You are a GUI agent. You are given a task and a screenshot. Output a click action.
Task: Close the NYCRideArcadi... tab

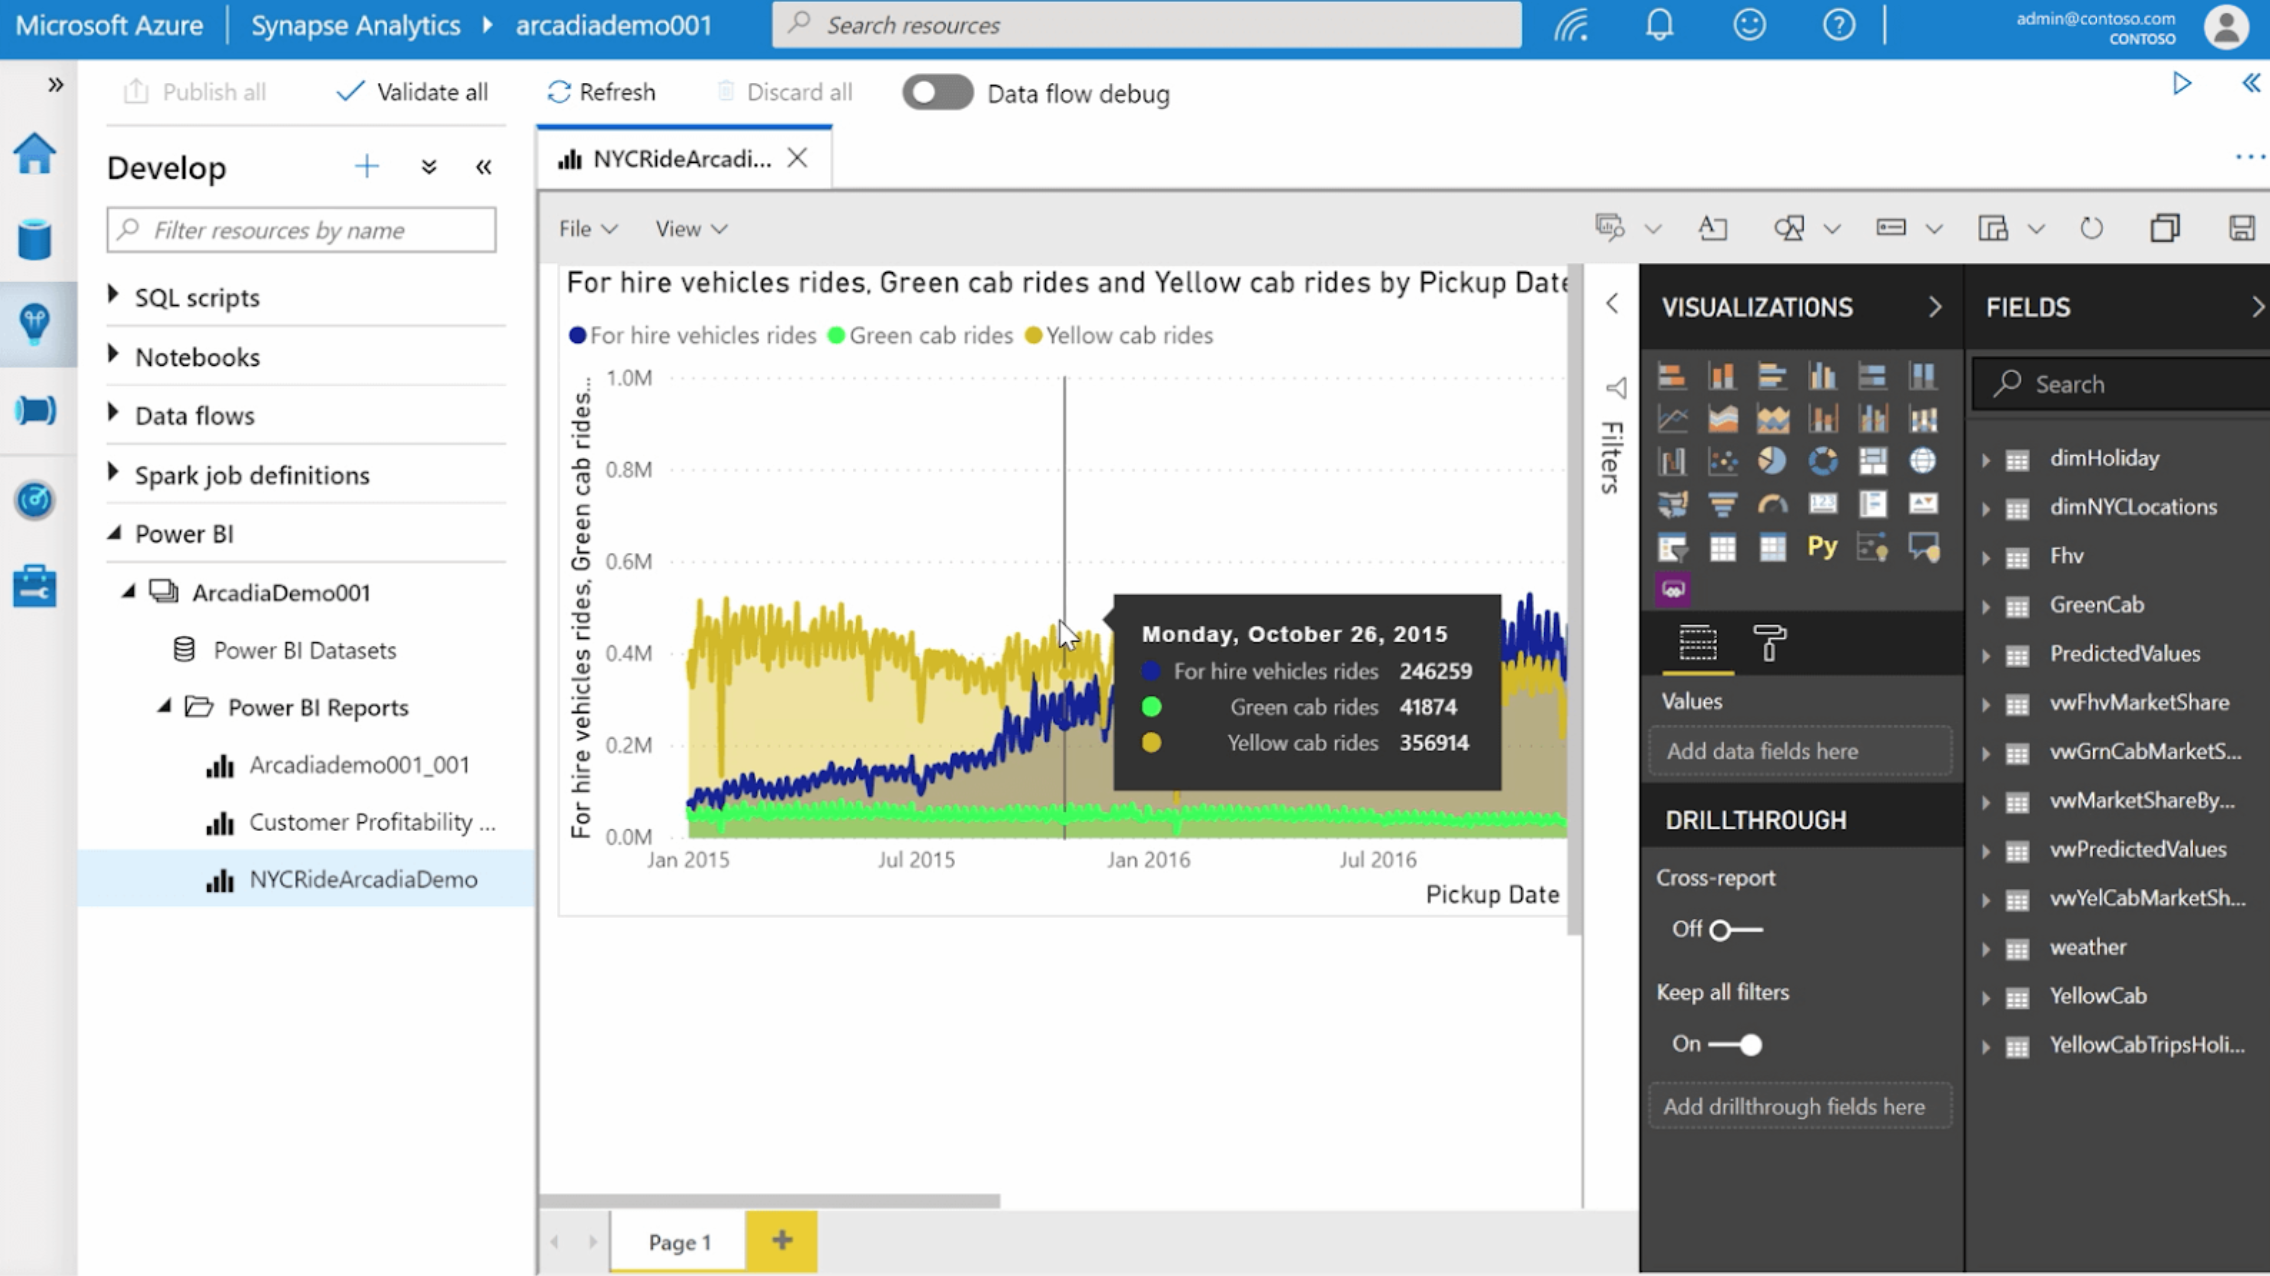click(x=797, y=158)
